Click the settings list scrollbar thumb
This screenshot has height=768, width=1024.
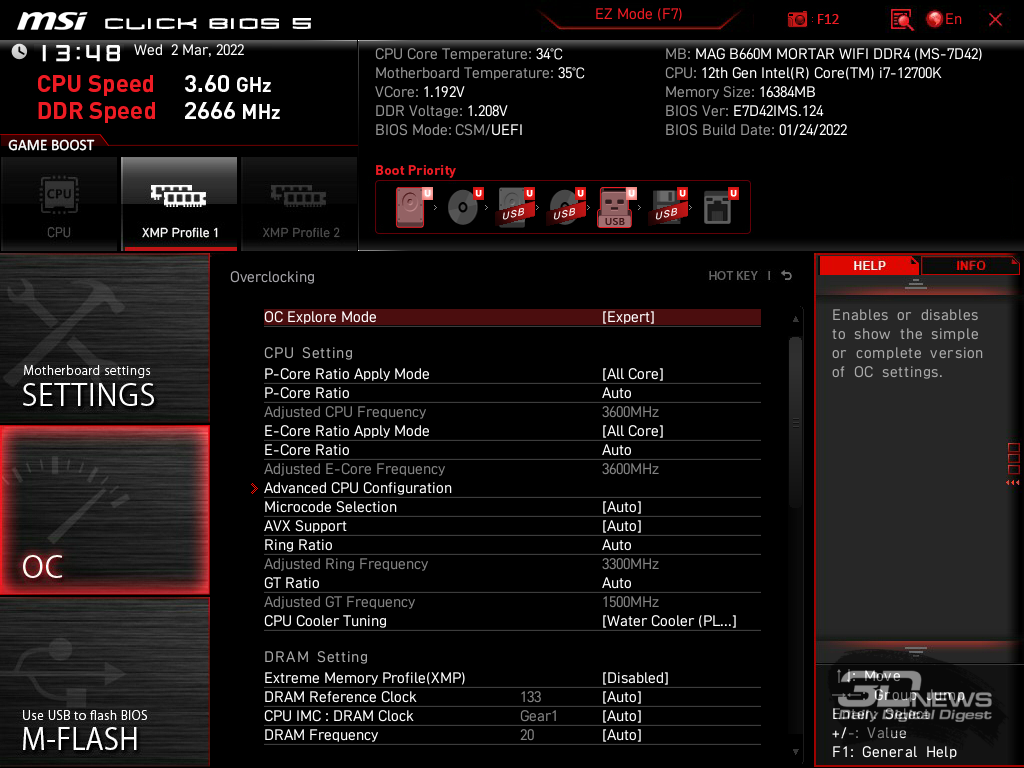click(x=795, y=423)
